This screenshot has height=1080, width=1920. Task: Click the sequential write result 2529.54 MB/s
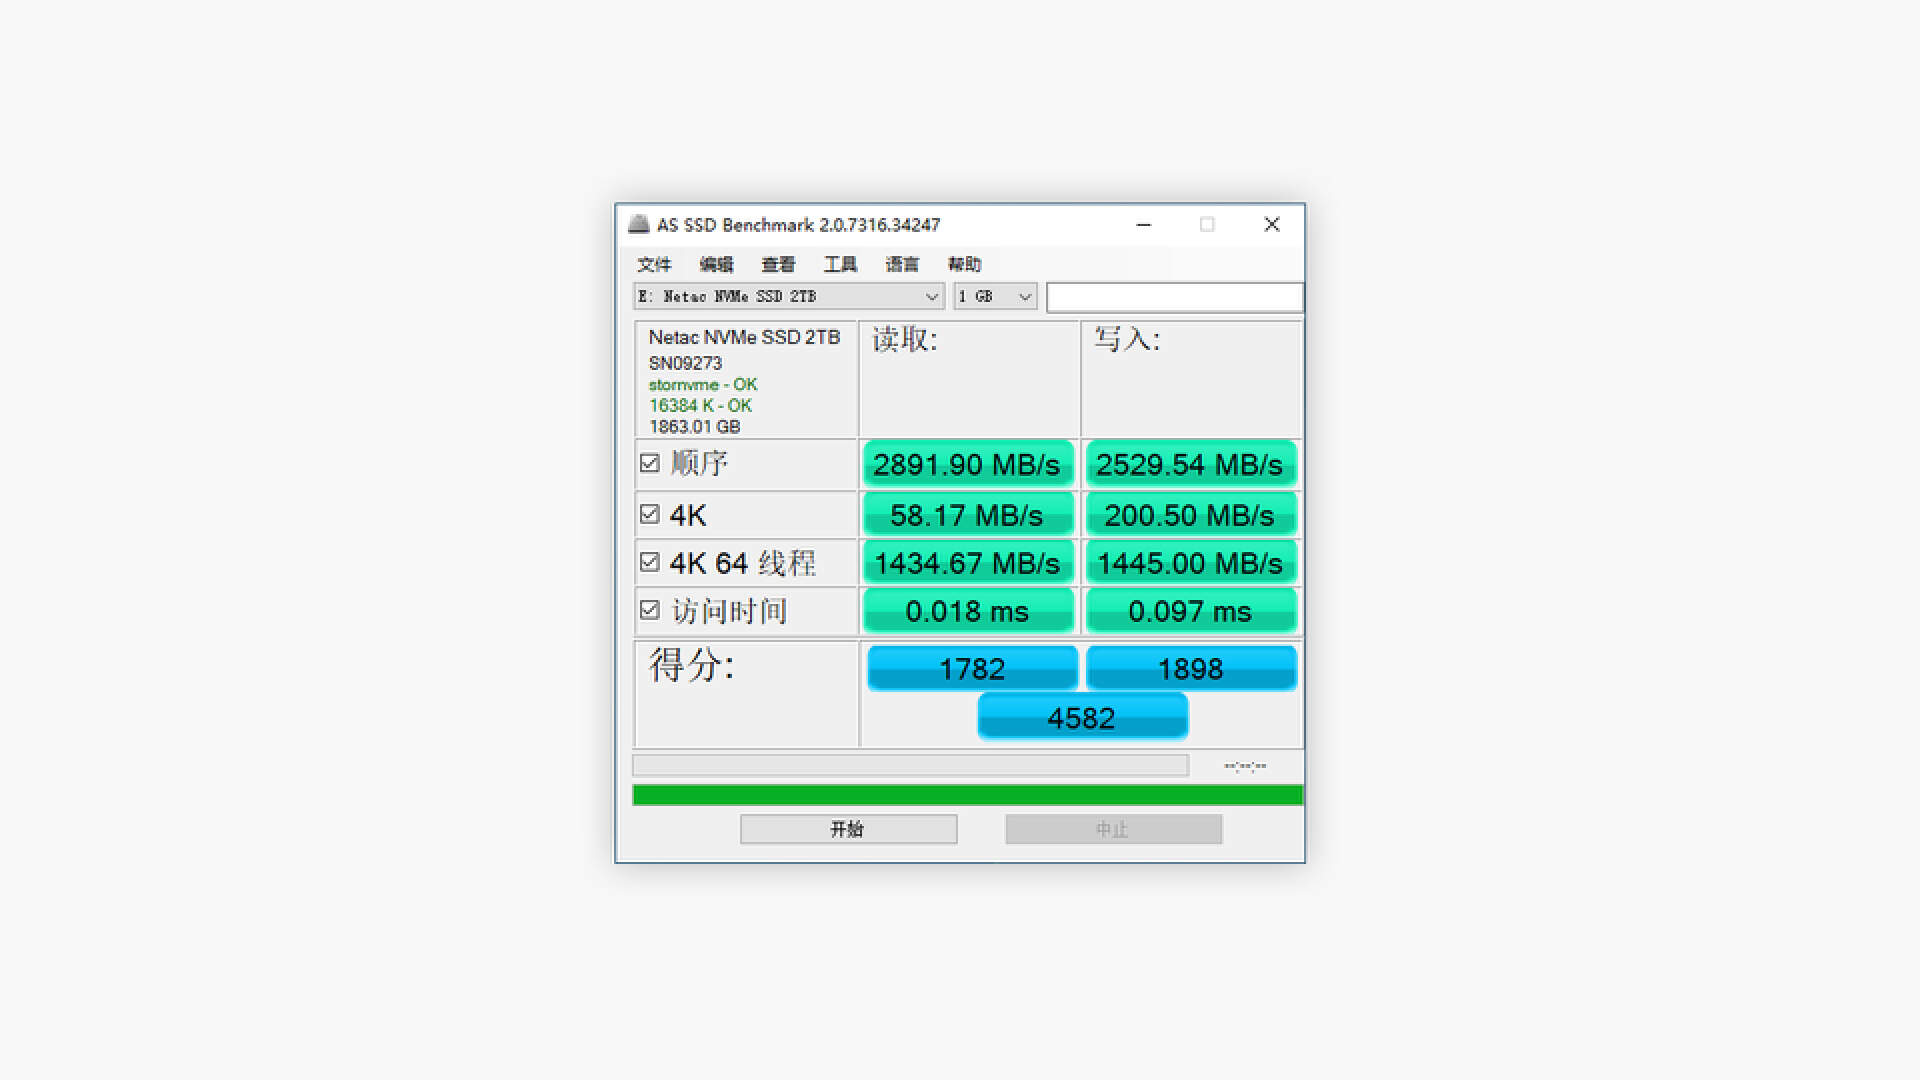point(1190,464)
